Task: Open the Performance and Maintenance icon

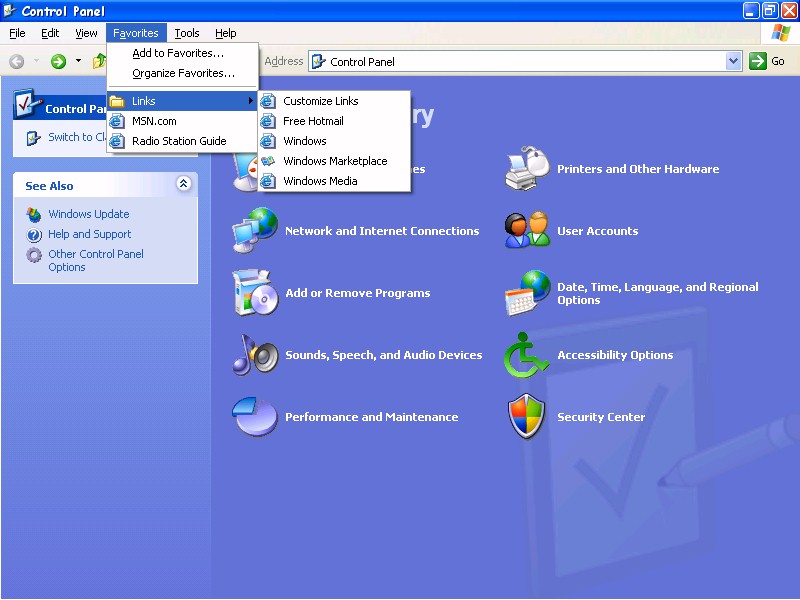Action: pyautogui.click(x=254, y=417)
